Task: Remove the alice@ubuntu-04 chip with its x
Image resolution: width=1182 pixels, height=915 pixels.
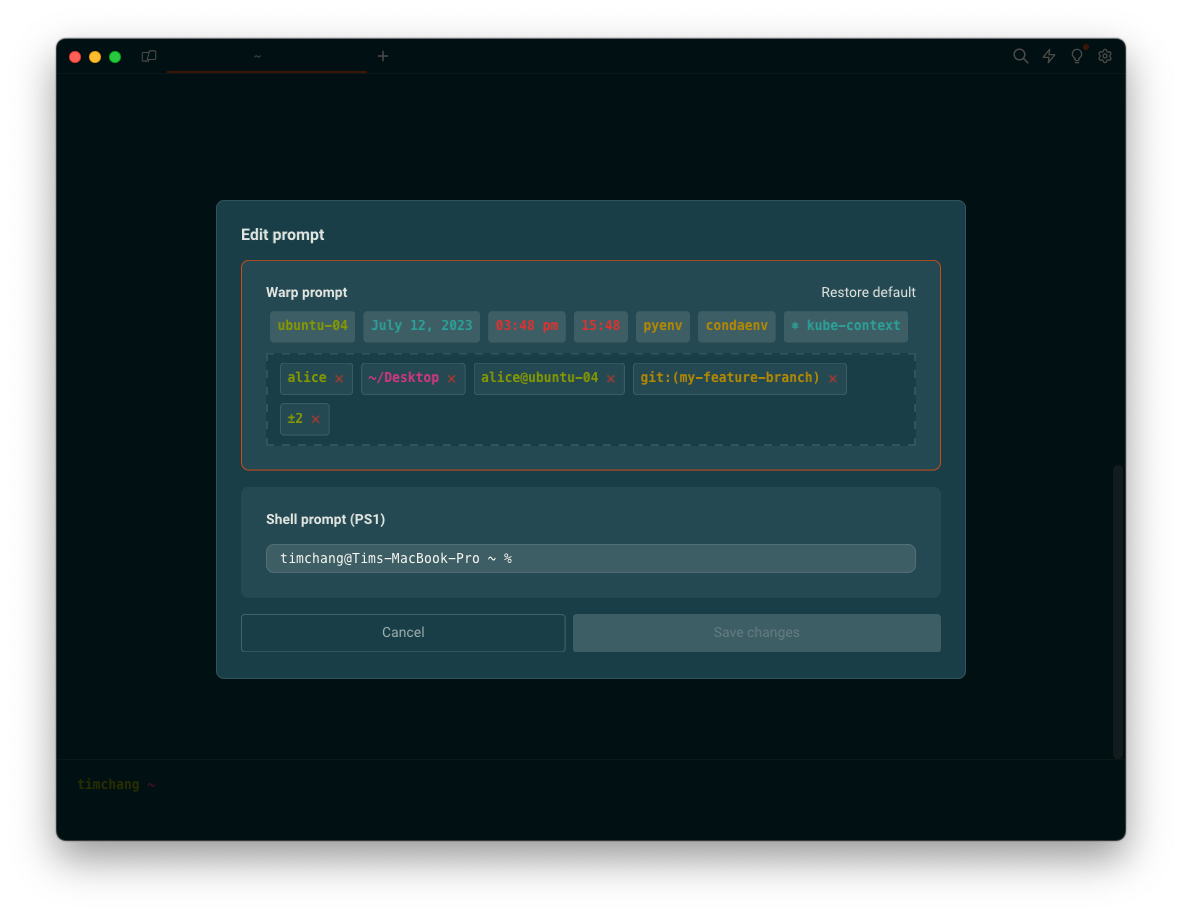Action: (611, 378)
